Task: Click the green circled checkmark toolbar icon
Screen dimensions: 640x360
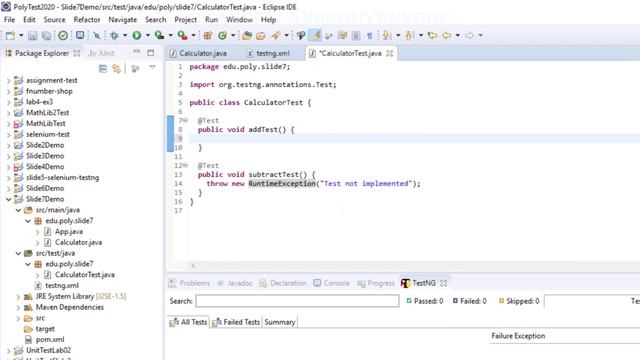Action: click(x=63, y=36)
